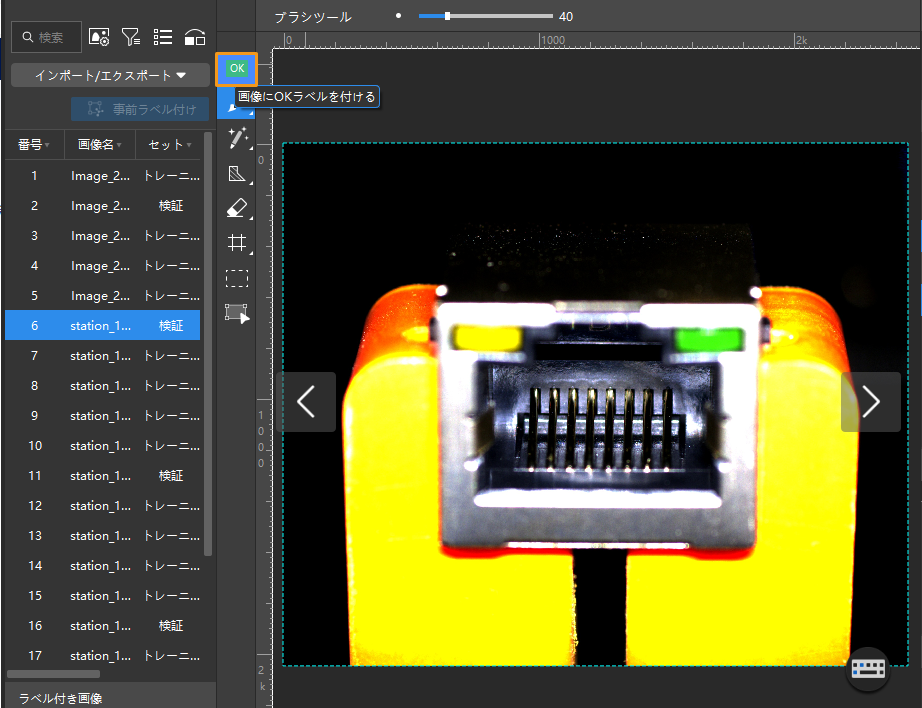Select image row number 13
The height and width of the screenshot is (708, 922).
[x=102, y=536]
